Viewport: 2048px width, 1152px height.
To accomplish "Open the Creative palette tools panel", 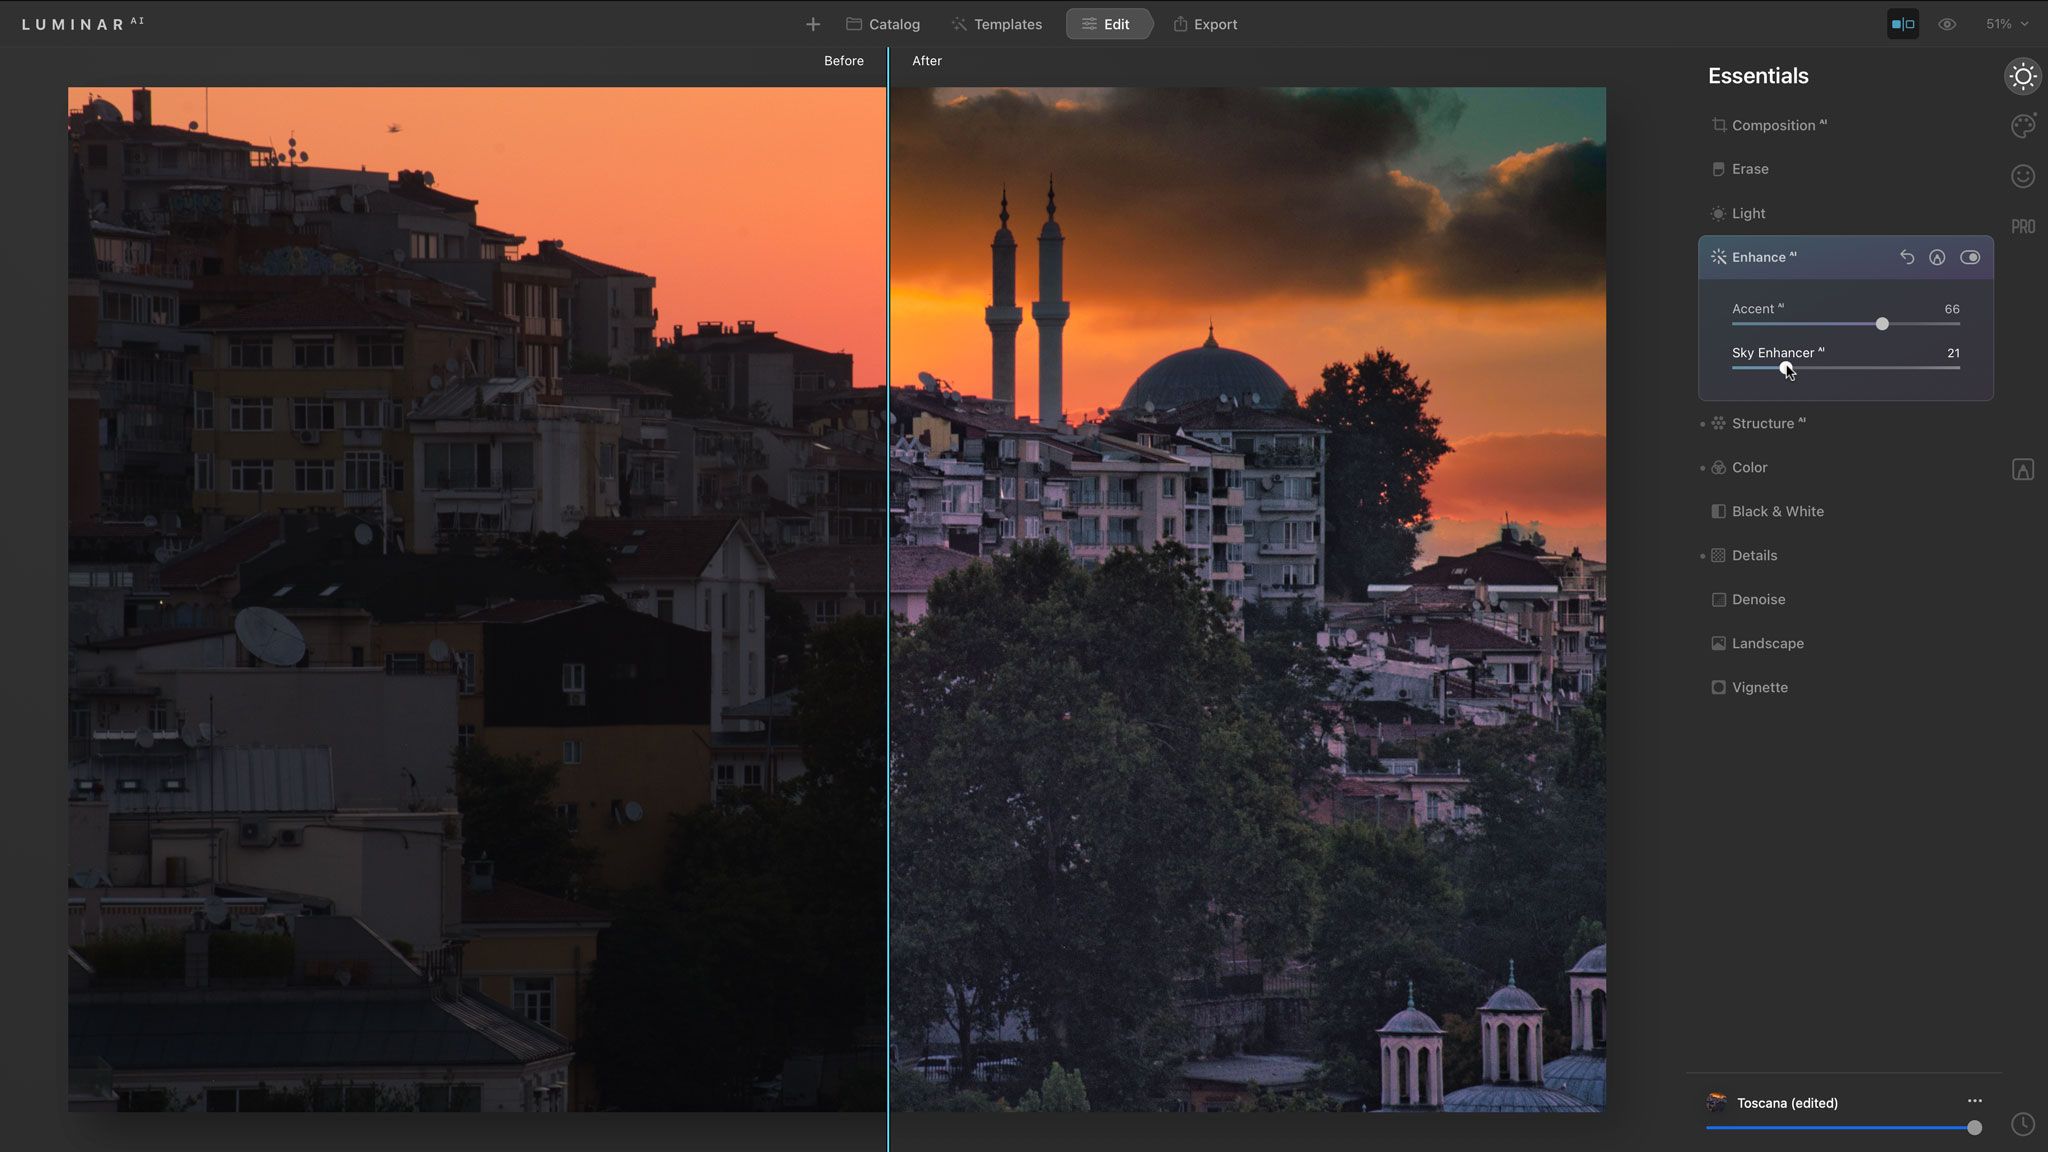I will [x=2022, y=126].
